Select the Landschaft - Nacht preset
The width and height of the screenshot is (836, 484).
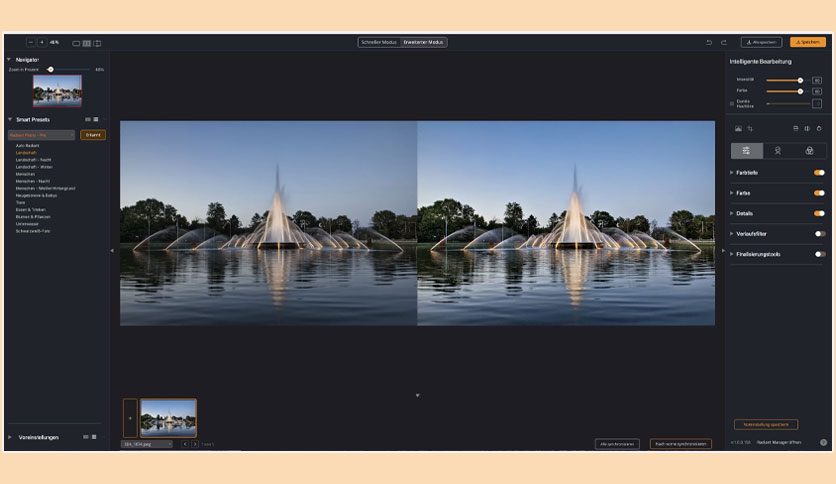tap(34, 160)
